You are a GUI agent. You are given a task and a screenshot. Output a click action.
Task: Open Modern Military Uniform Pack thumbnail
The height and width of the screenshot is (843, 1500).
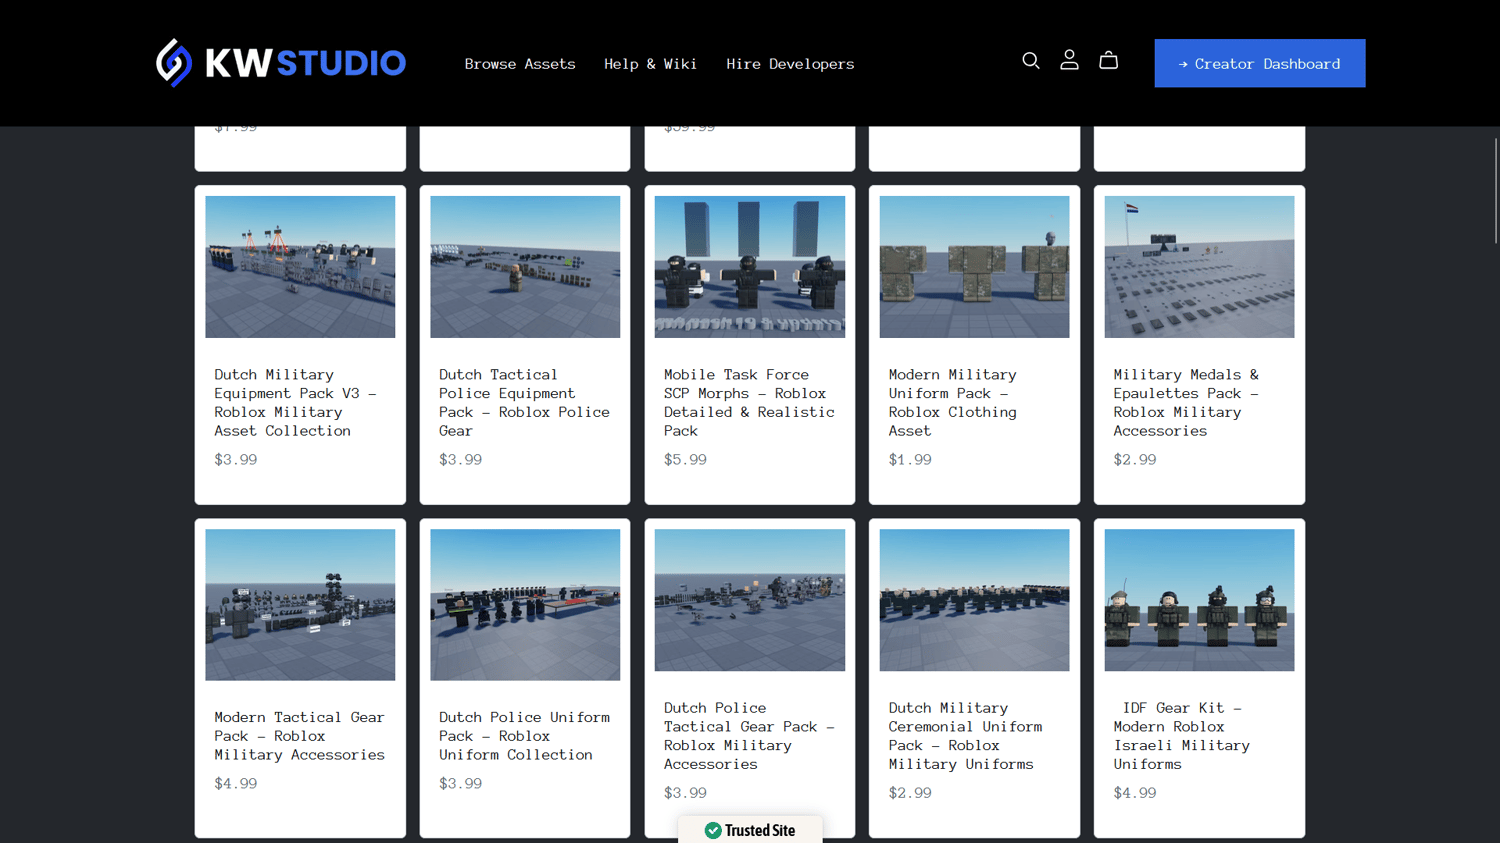tap(975, 267)
